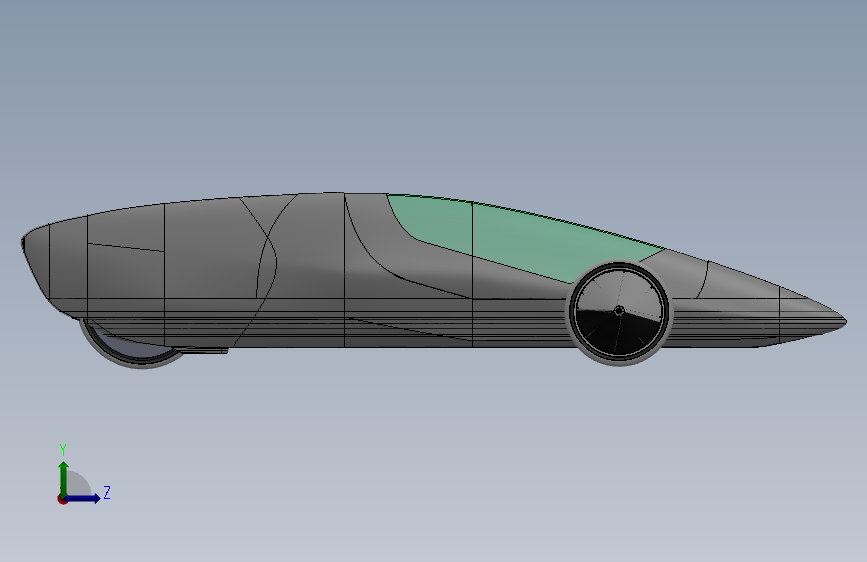Select the exposed black disc wheel

(619, 313)
